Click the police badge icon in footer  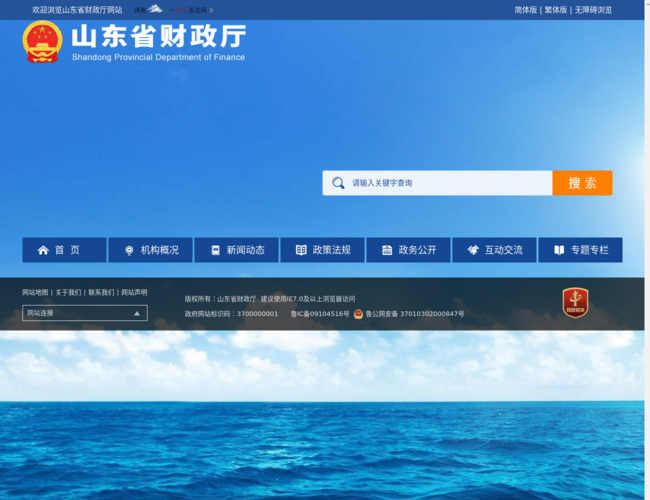click(x=359, y=314)
